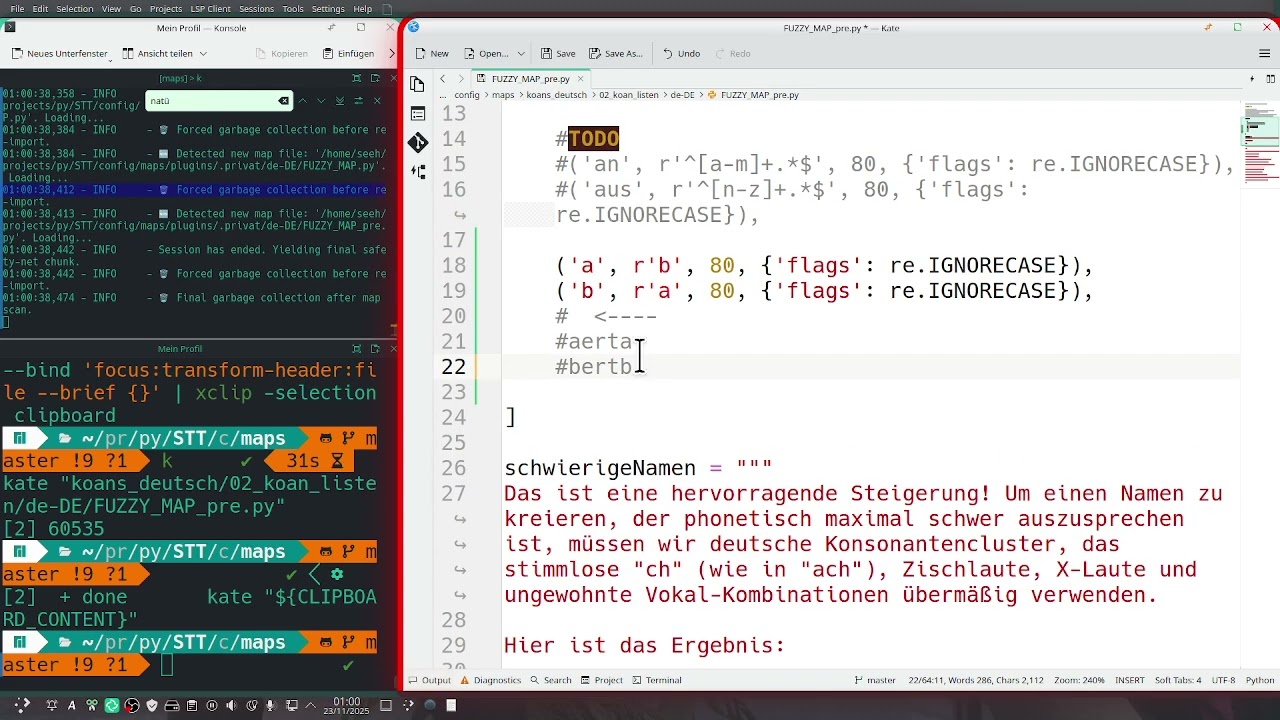
Task: Clear the terminal search field with the x icon
Action: coord(283,101)
